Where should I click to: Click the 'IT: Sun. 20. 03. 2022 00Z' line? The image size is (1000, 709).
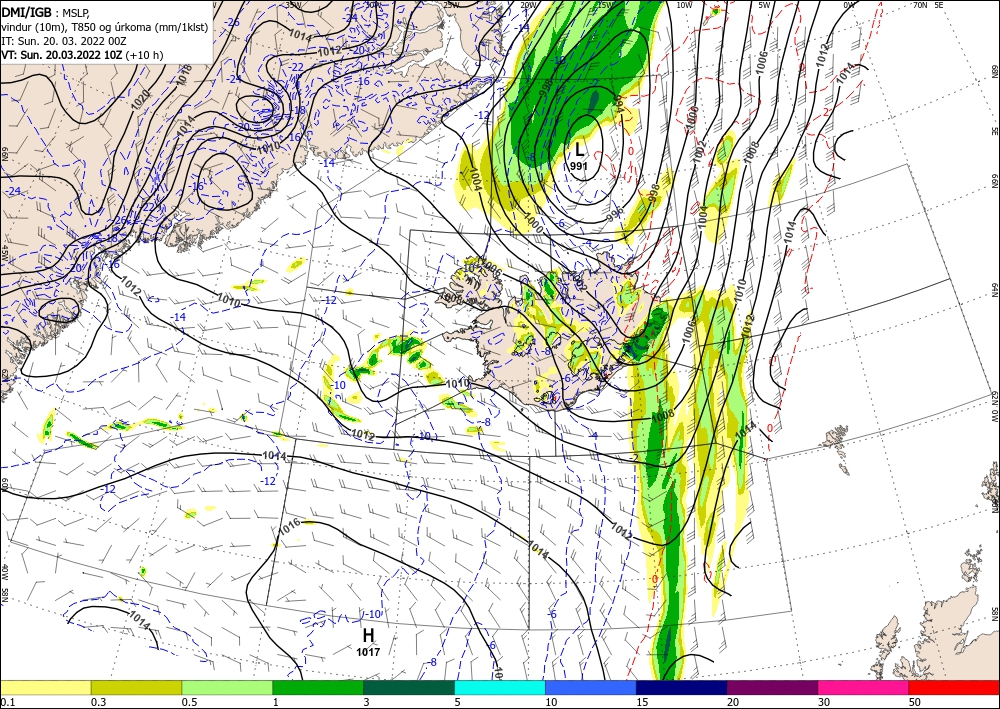point(64,41)
